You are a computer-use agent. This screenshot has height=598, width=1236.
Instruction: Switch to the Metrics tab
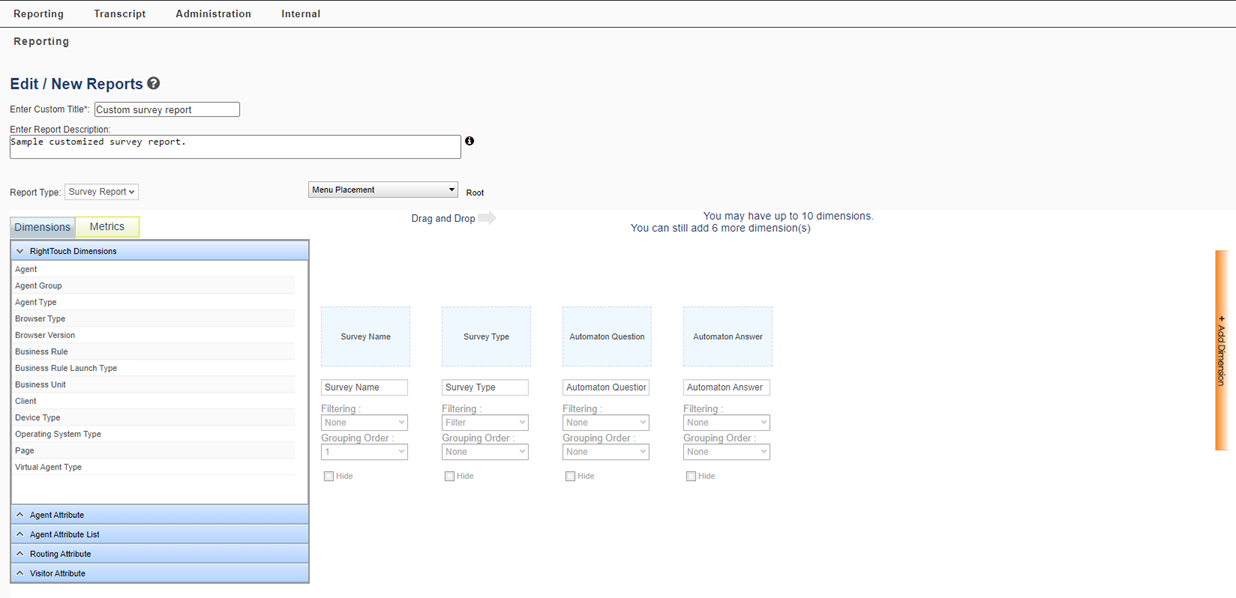tap(107, 227)
